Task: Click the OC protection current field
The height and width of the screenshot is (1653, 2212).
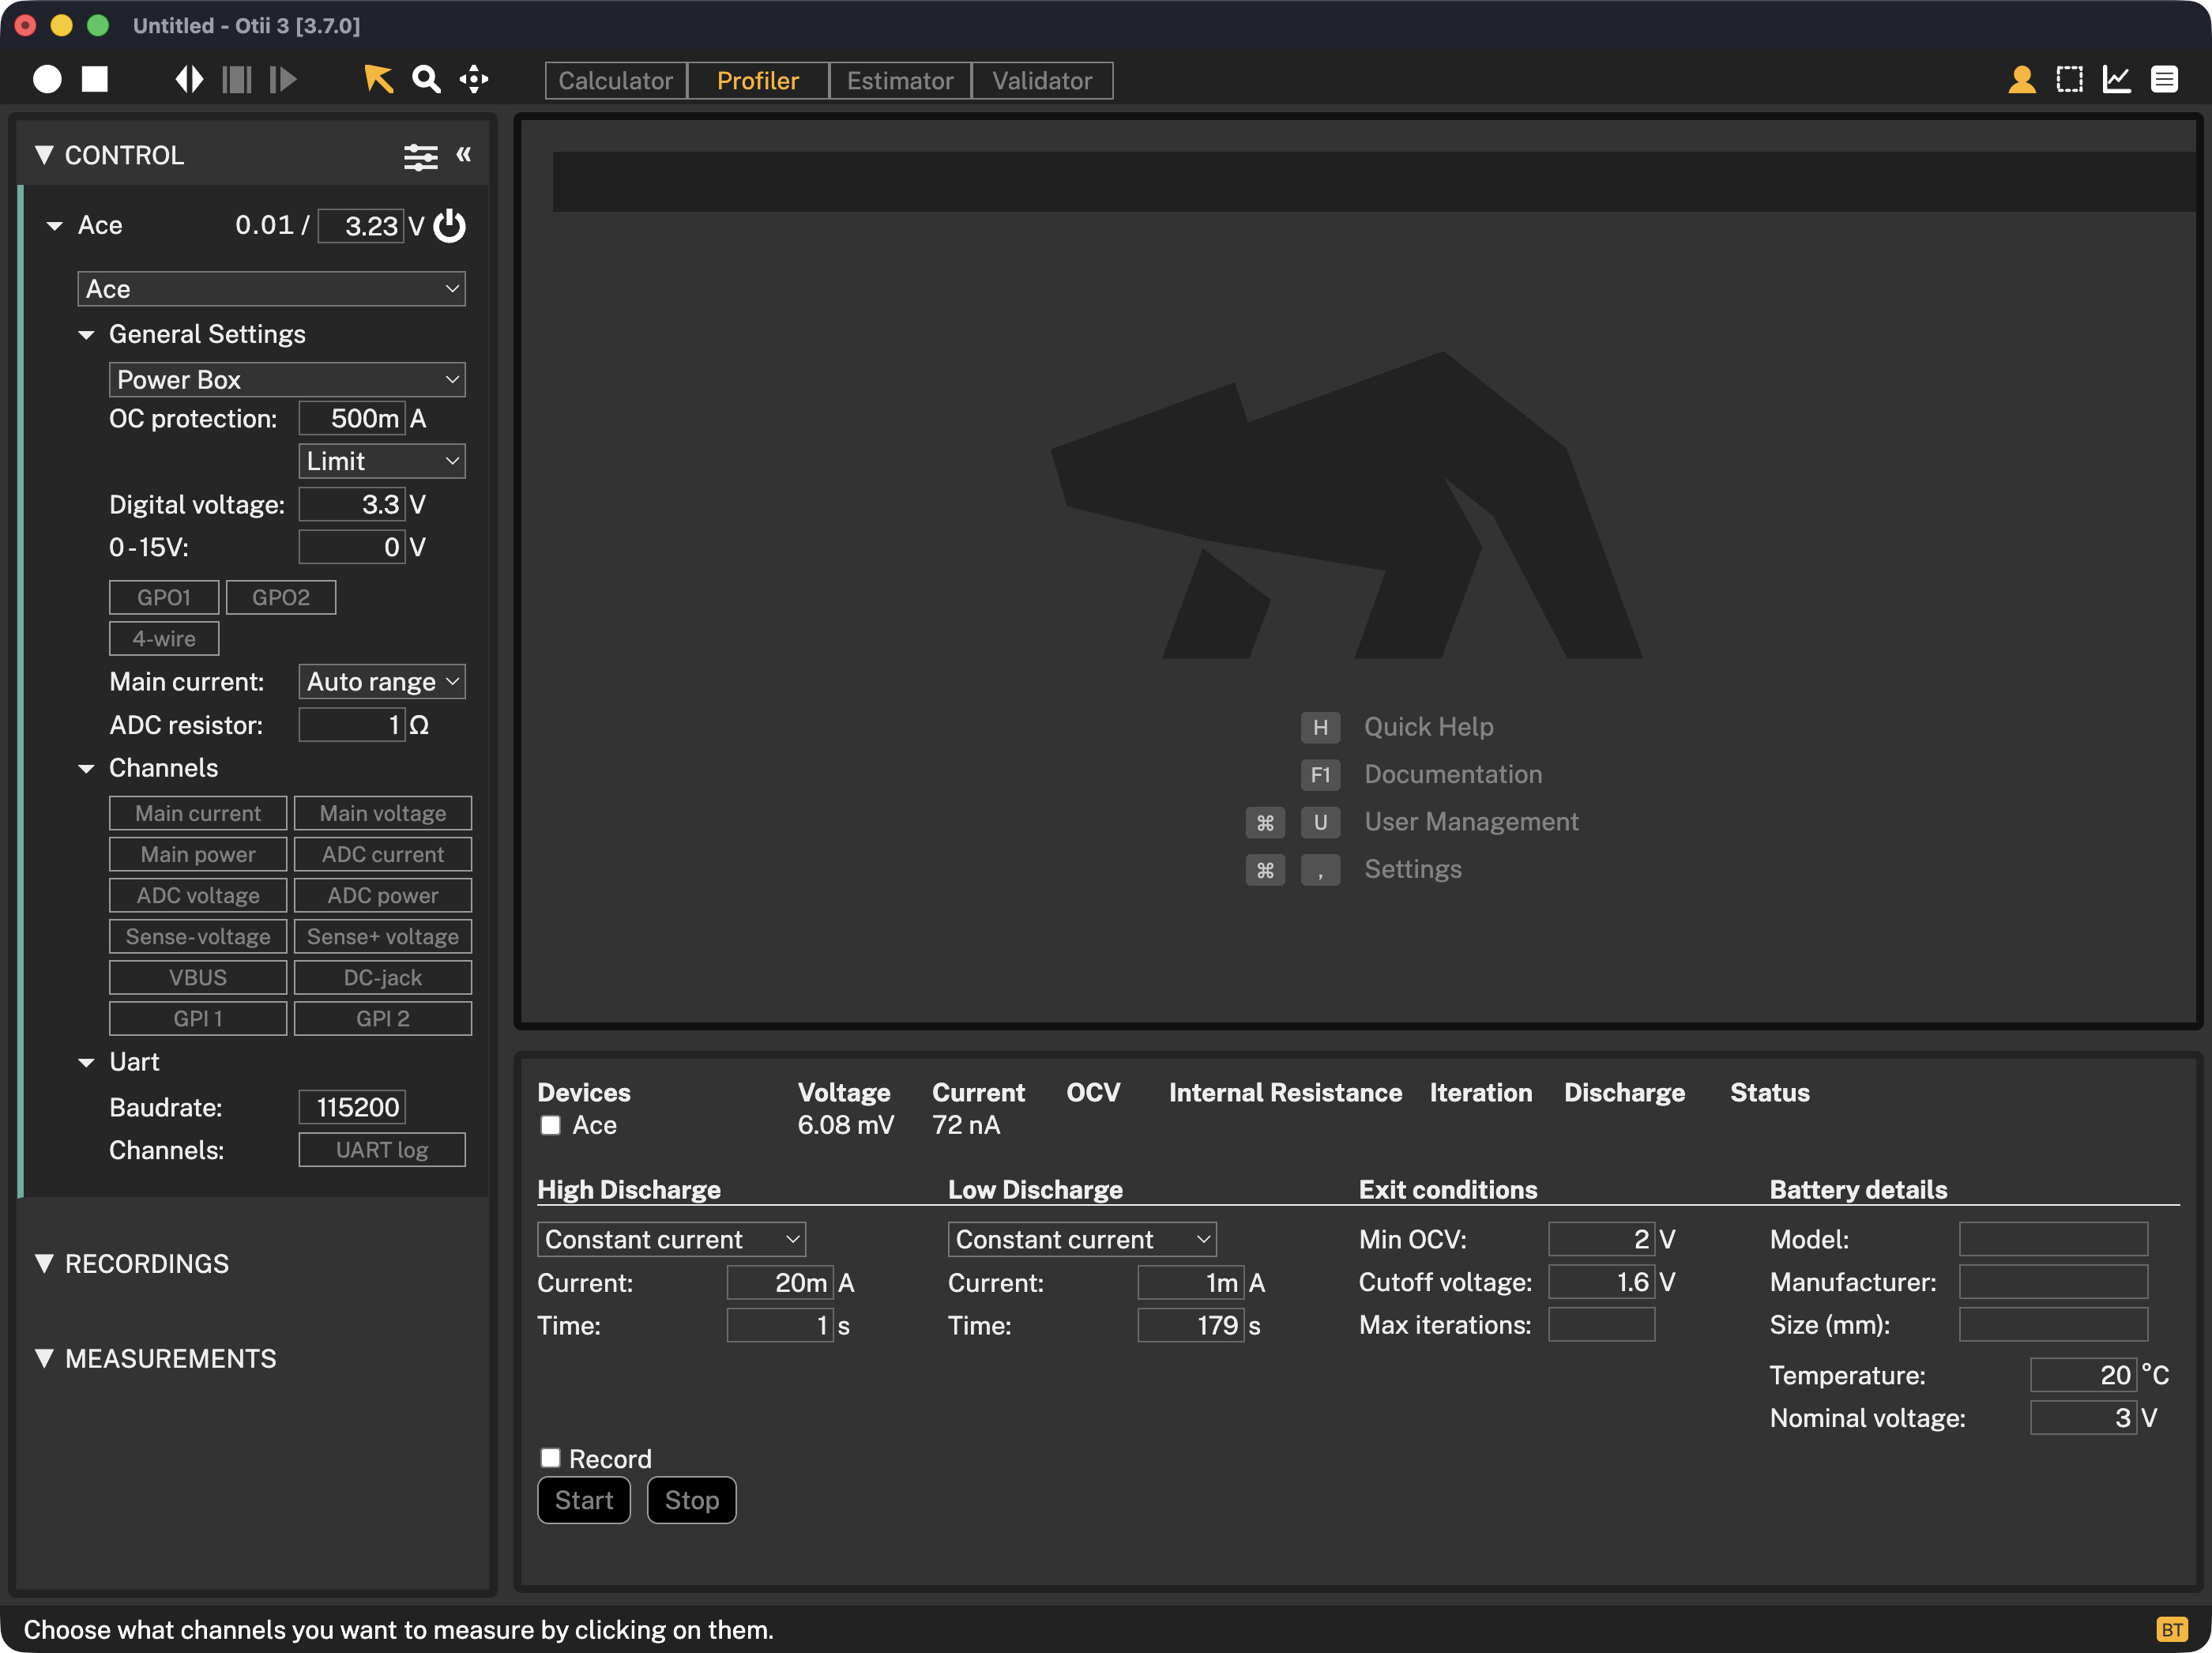Action: pos(352,418)
